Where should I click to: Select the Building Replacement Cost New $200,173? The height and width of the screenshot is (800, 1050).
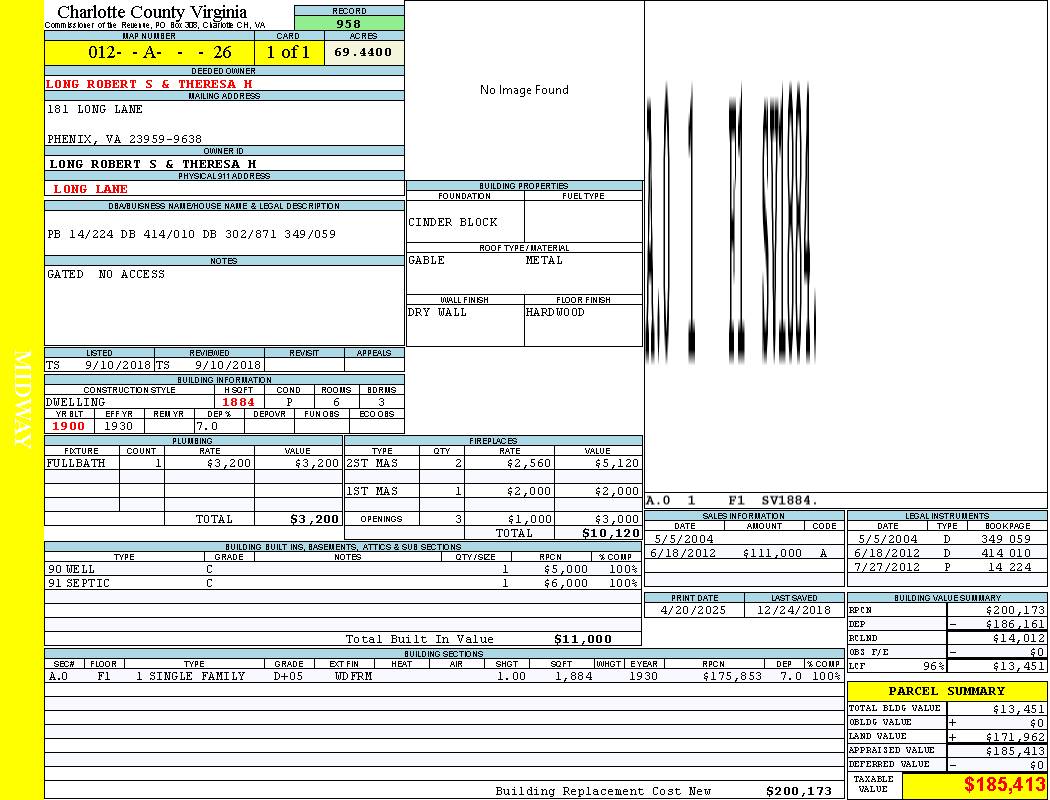point(799,791)
